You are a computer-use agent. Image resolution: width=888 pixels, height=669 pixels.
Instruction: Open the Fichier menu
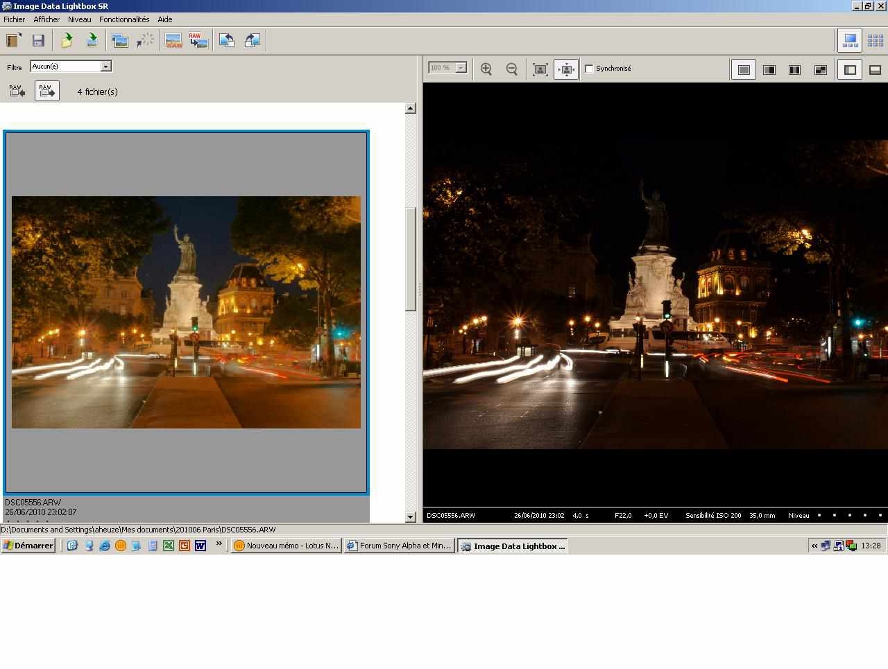[14, 19]
